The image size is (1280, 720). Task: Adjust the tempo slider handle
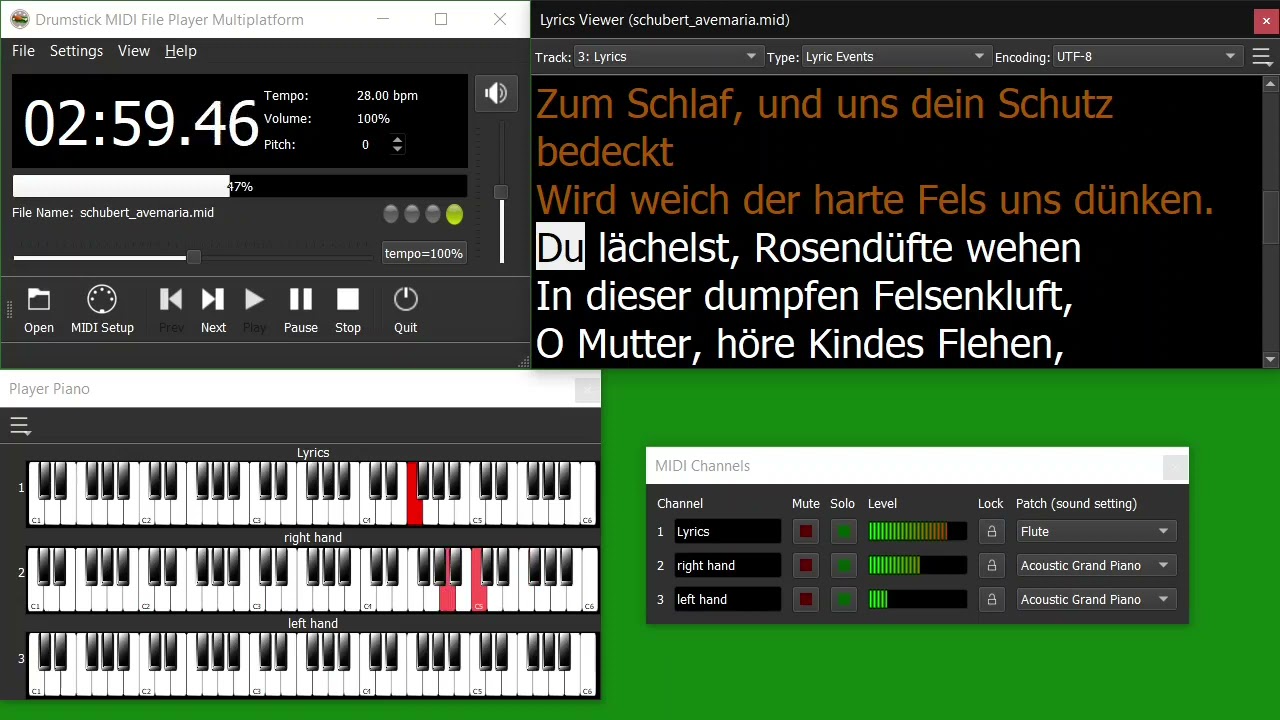[193, 258]
